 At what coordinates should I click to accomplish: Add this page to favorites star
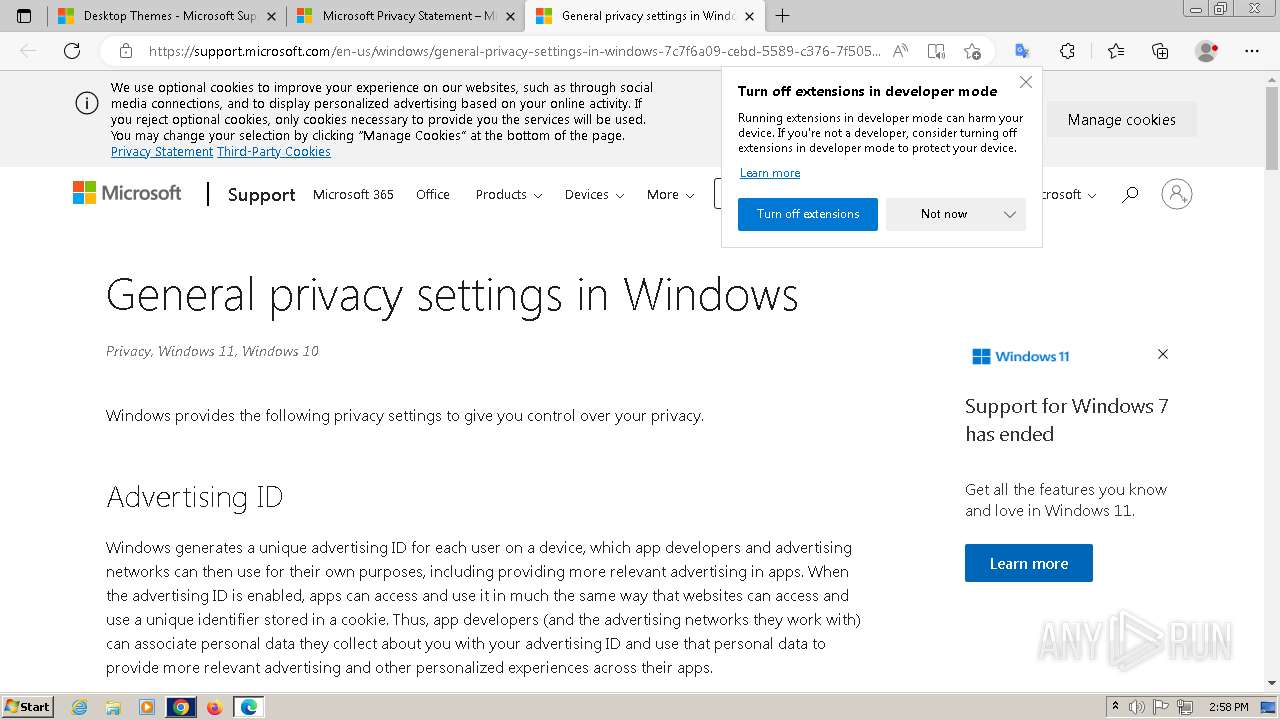click(972, 51)
